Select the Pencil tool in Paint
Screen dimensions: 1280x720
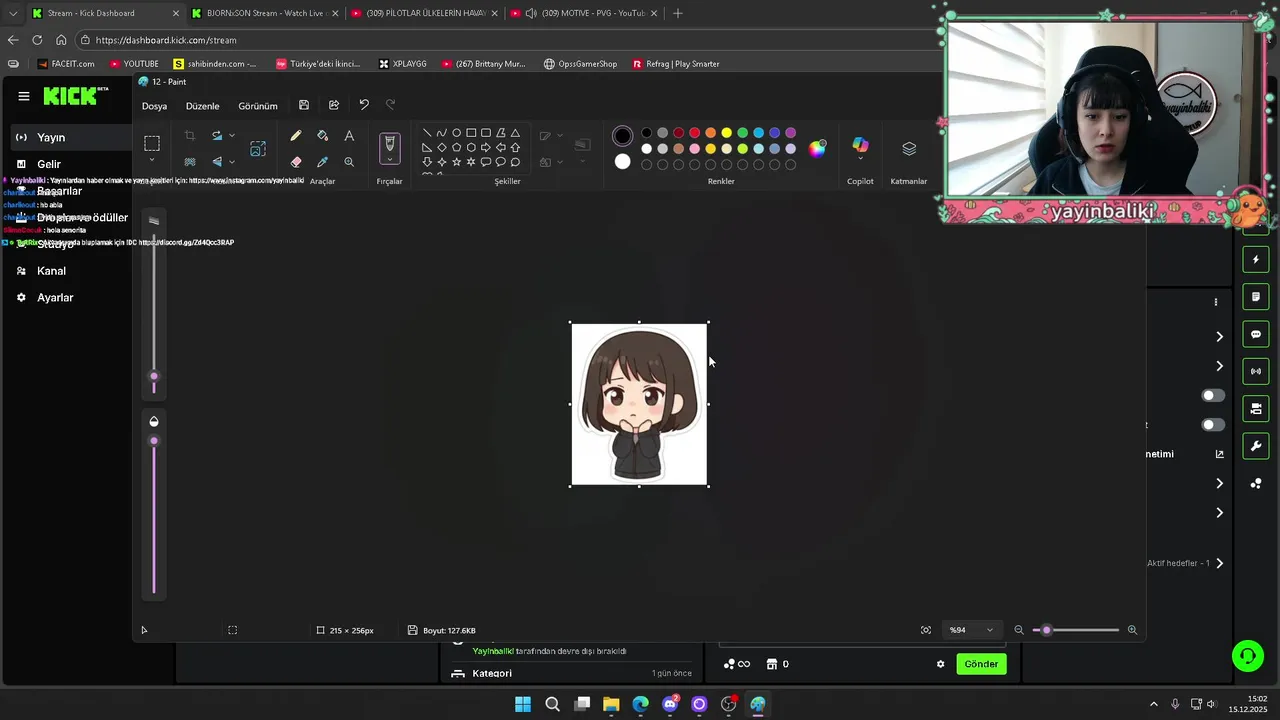coord(296,136)
